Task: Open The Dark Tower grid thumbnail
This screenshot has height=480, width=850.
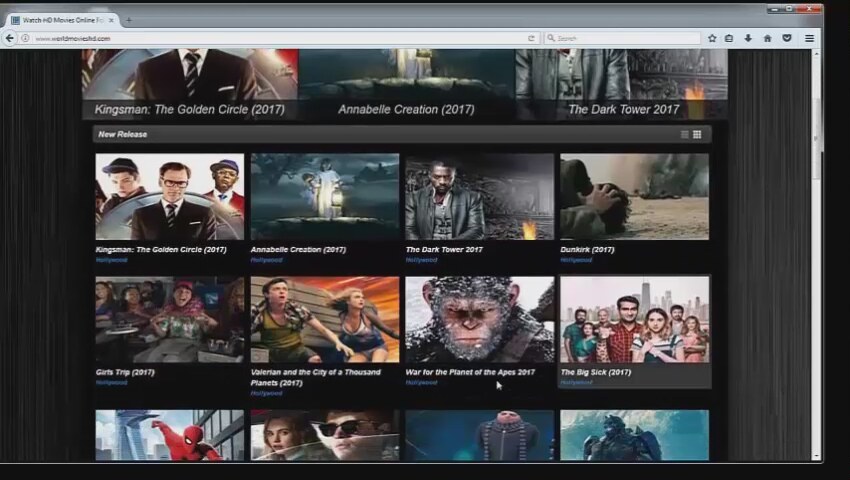Action: tap(480, 196)
